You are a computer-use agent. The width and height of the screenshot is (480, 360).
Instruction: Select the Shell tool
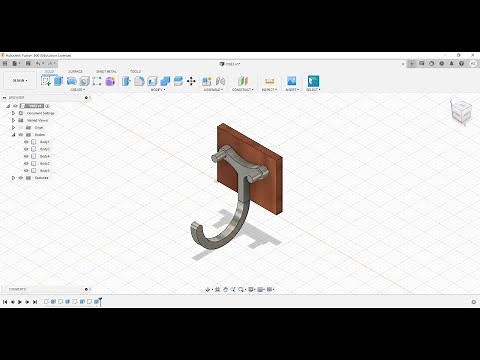[152, 81]
